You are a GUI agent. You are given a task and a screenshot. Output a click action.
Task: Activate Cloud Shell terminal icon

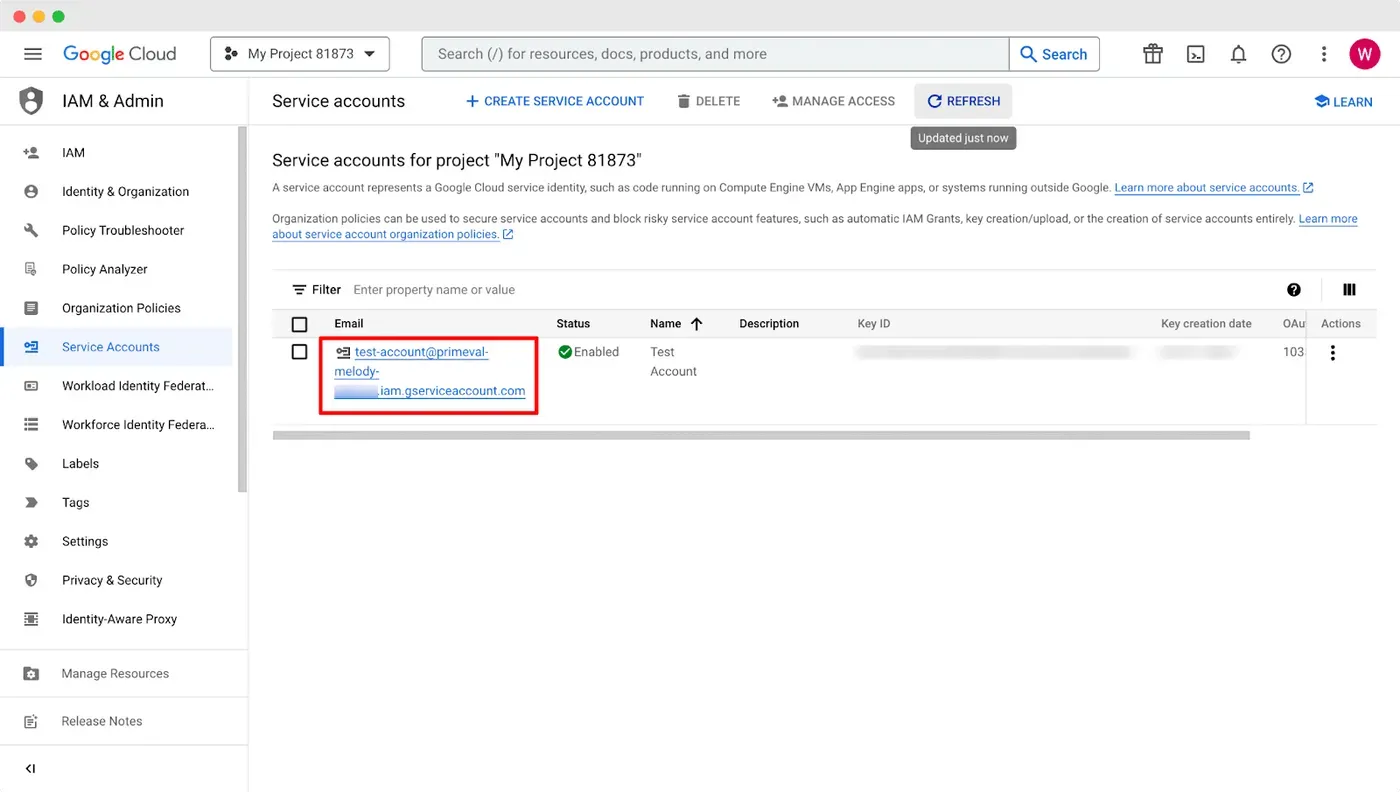[1196, 54]
